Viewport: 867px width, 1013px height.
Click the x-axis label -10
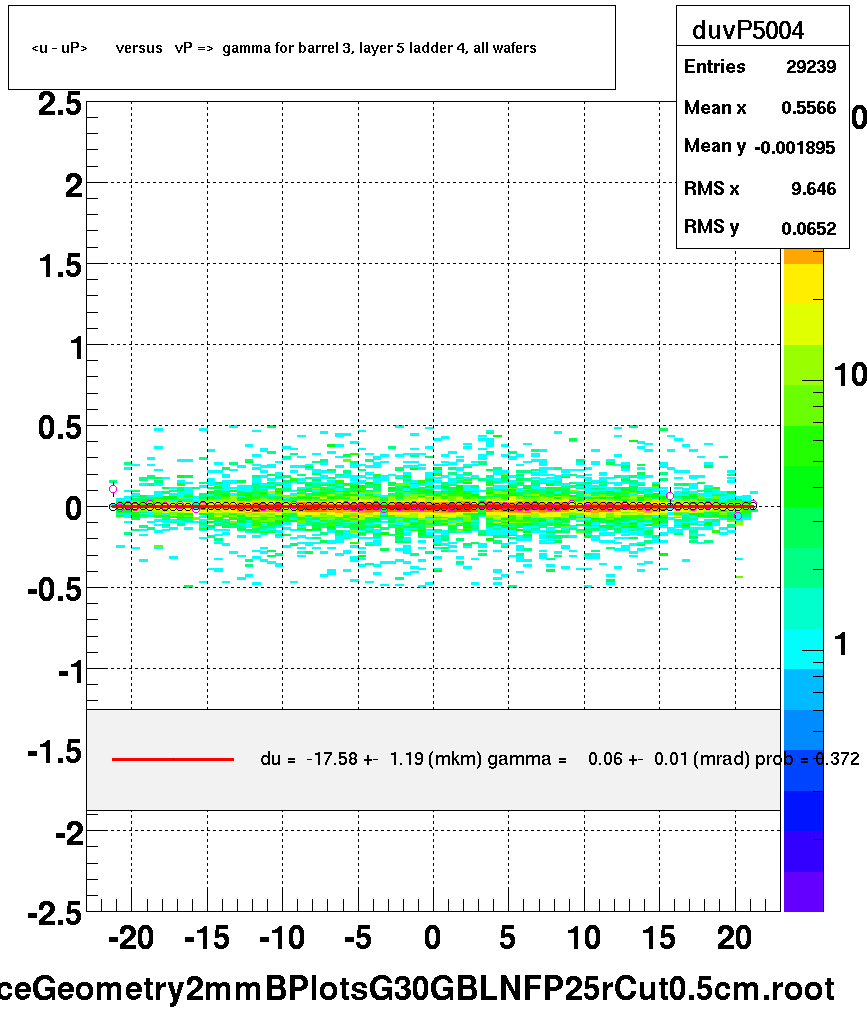click(282, 937)
